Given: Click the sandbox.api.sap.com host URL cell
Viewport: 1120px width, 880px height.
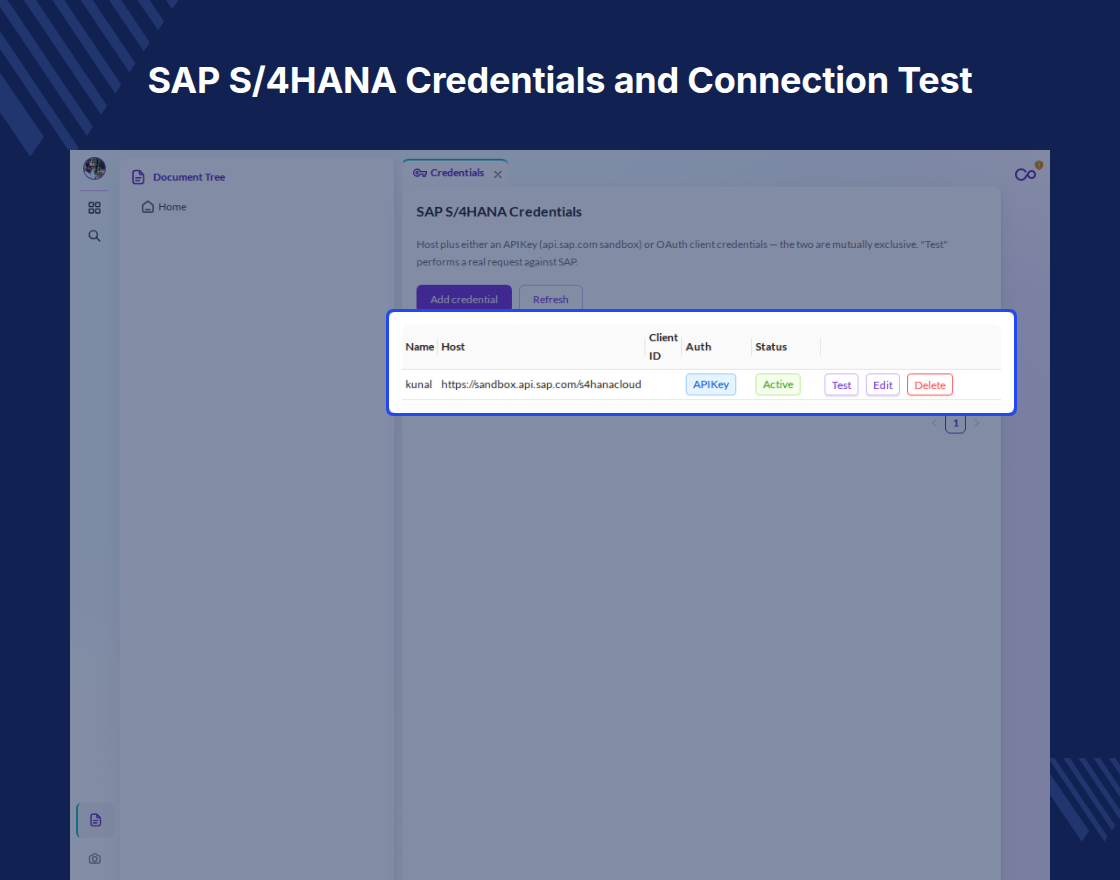Looking at the screenshot, I should 541,384.
